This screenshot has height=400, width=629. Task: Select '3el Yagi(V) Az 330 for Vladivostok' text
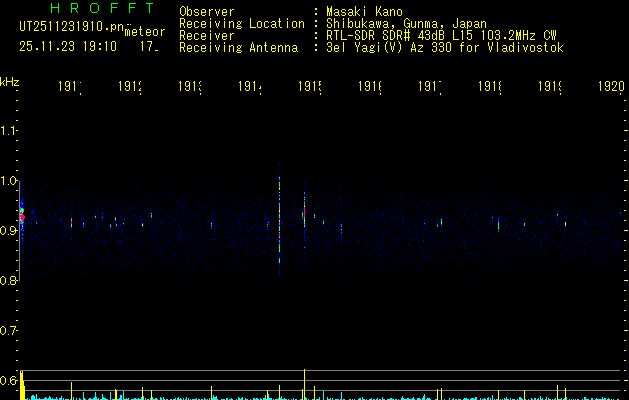(445, 48)
